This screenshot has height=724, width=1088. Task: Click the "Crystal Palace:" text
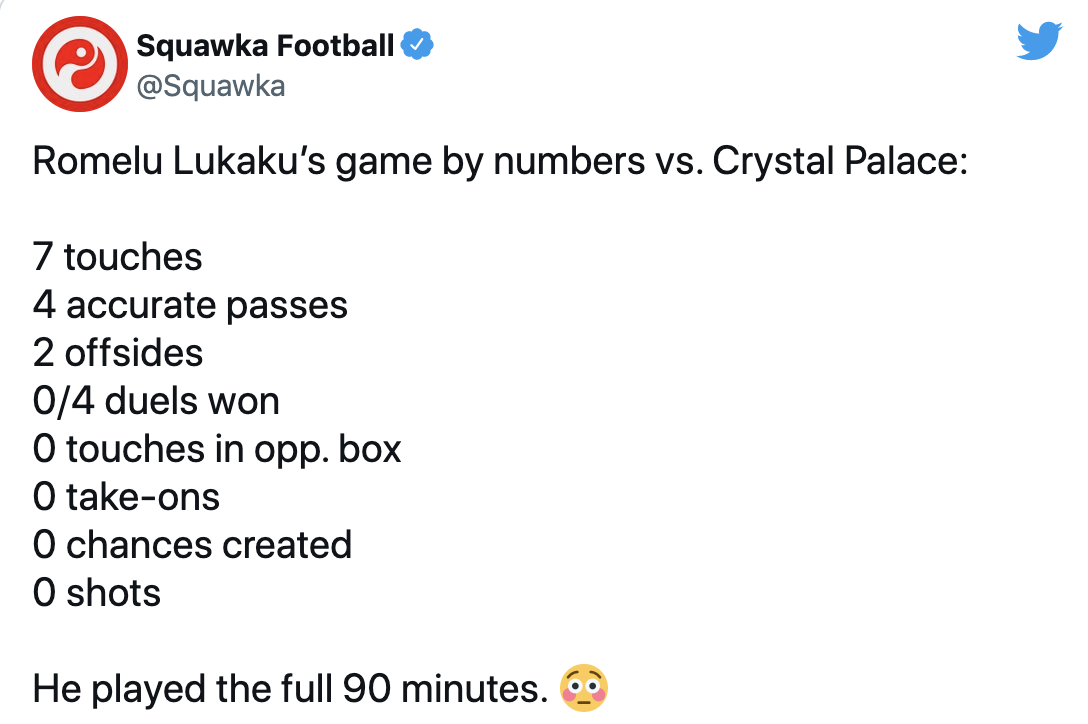click(x=841, y=161)
